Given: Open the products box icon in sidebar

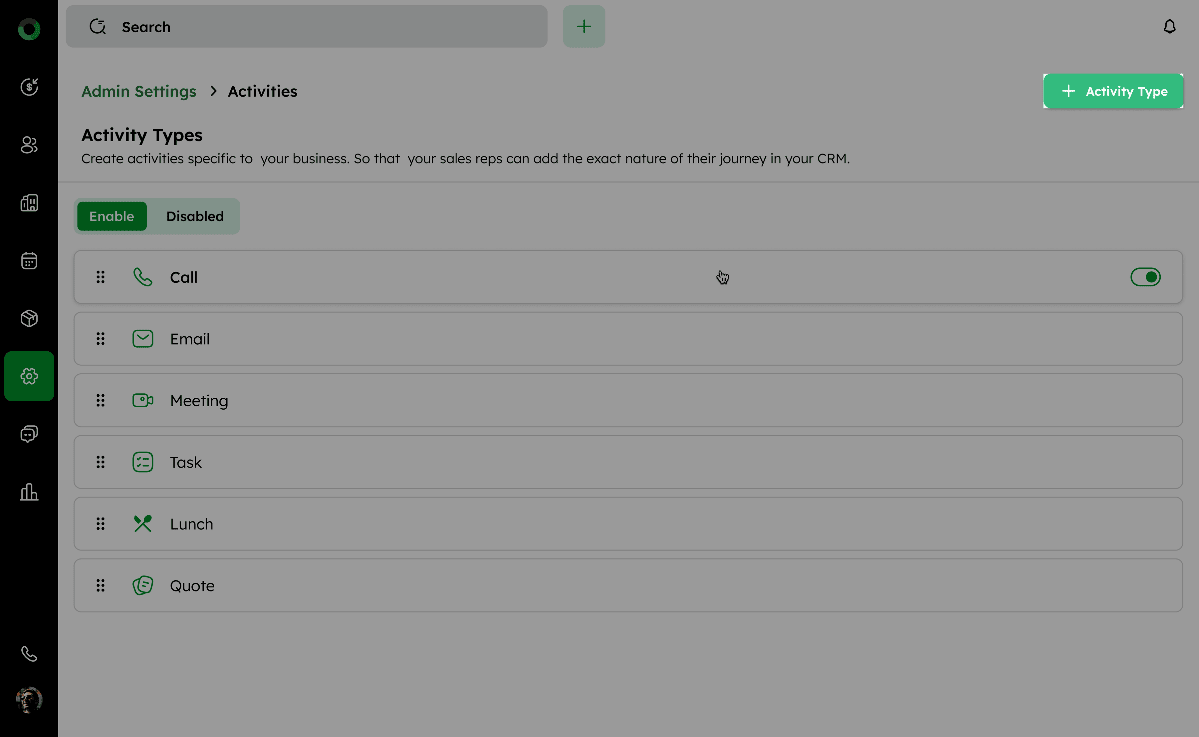Looking at the screenshot, I should (29, 319).
